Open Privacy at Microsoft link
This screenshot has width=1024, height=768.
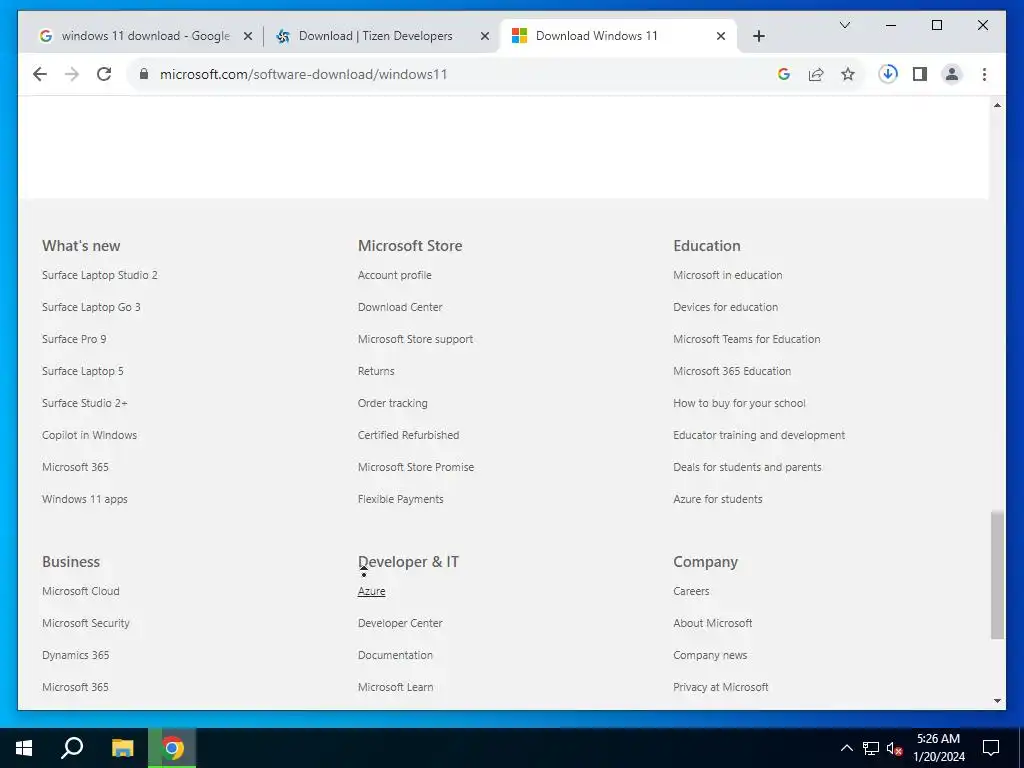(721, 687)
